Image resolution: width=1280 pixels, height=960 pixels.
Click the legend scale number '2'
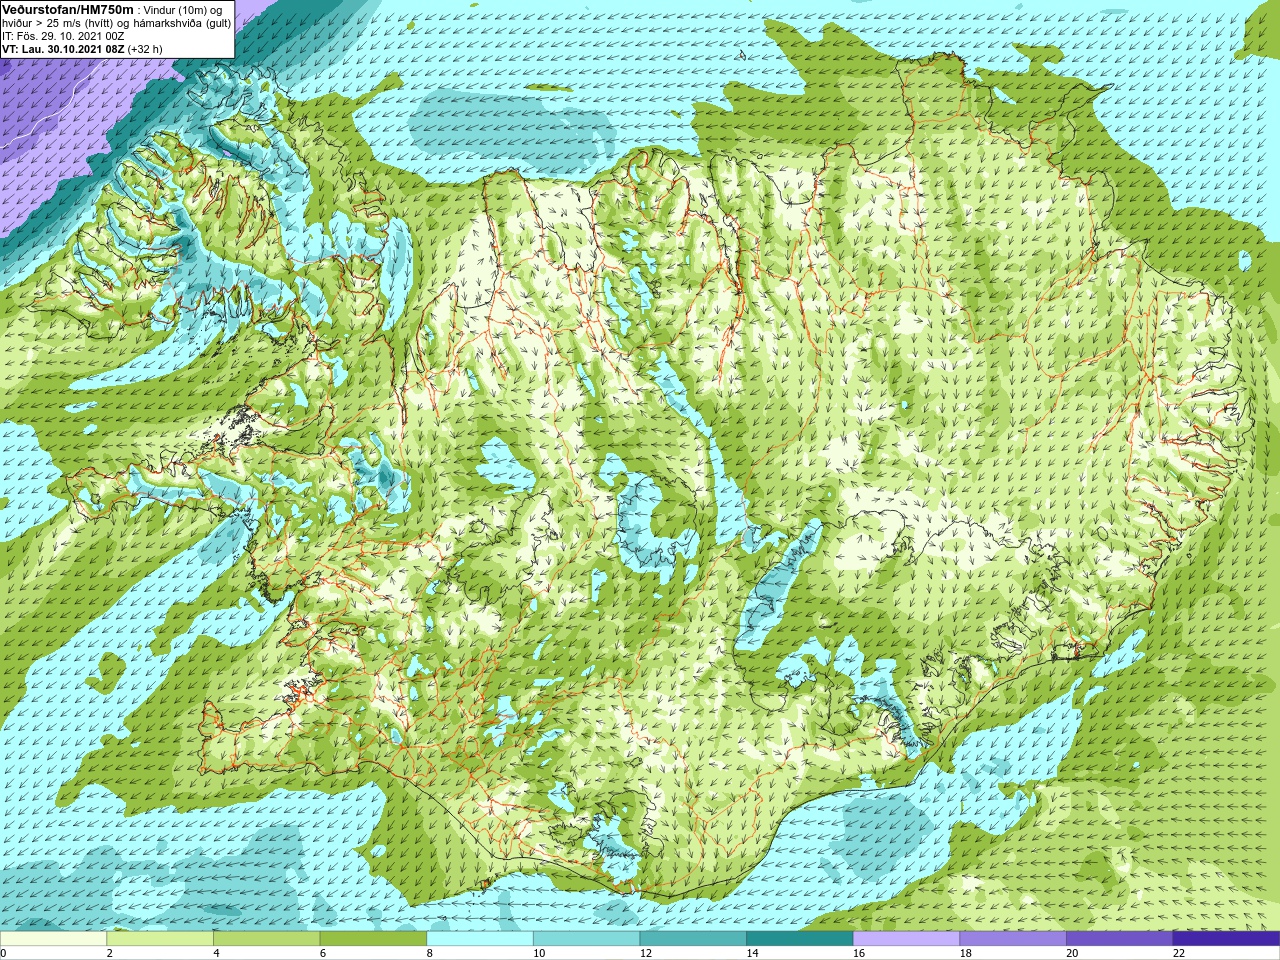click(x=109, y=953)
